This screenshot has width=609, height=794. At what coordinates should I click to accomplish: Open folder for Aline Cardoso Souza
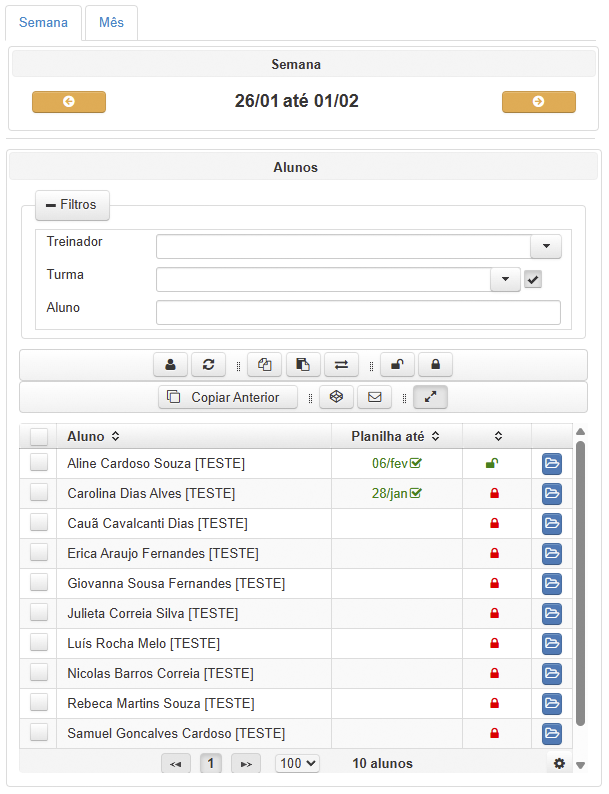552,464
